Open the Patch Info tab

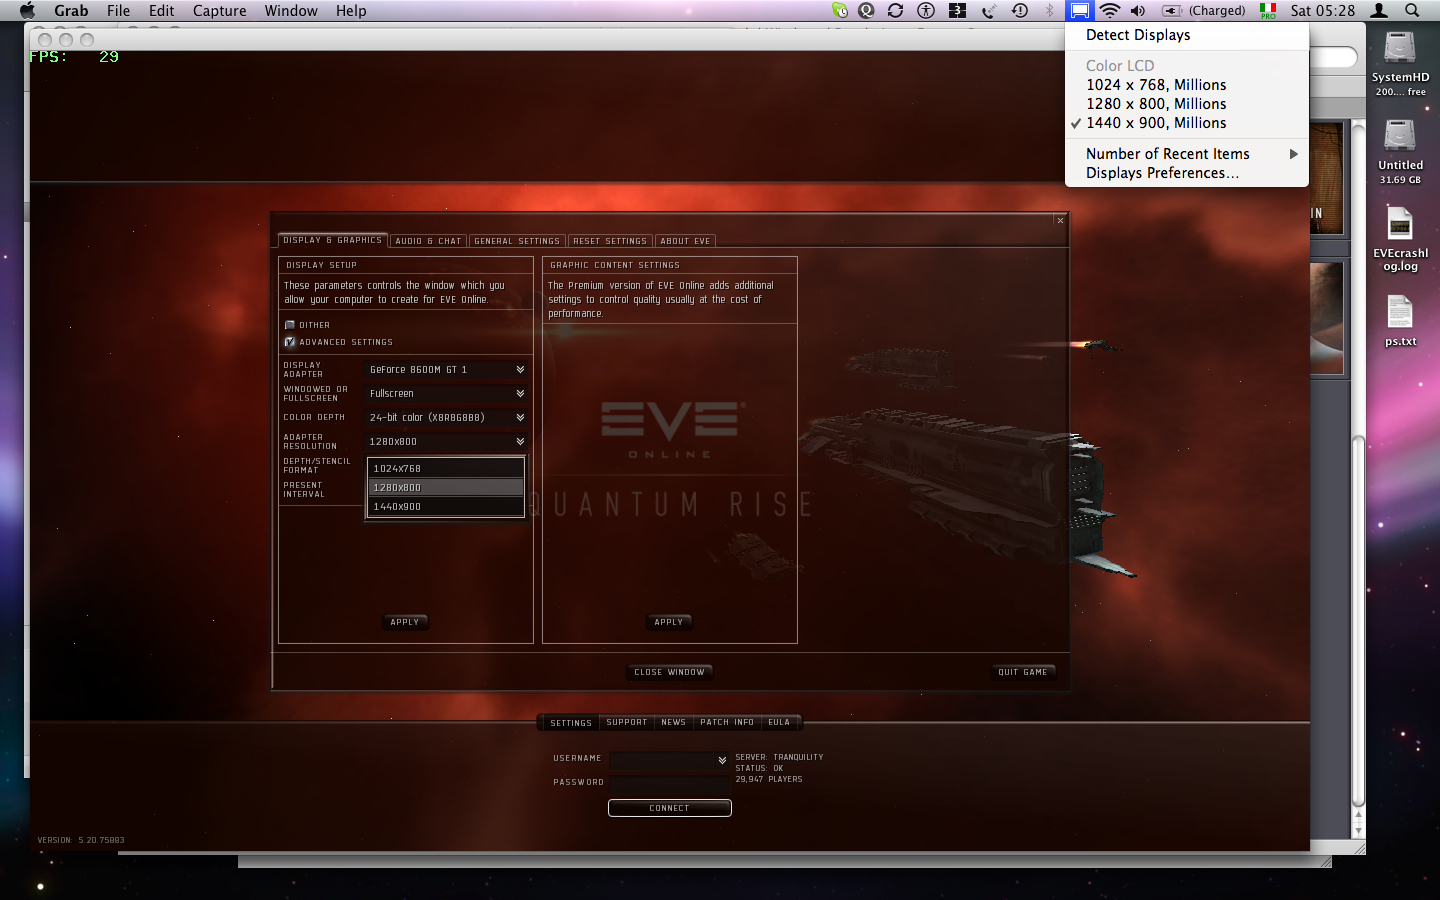727,722
